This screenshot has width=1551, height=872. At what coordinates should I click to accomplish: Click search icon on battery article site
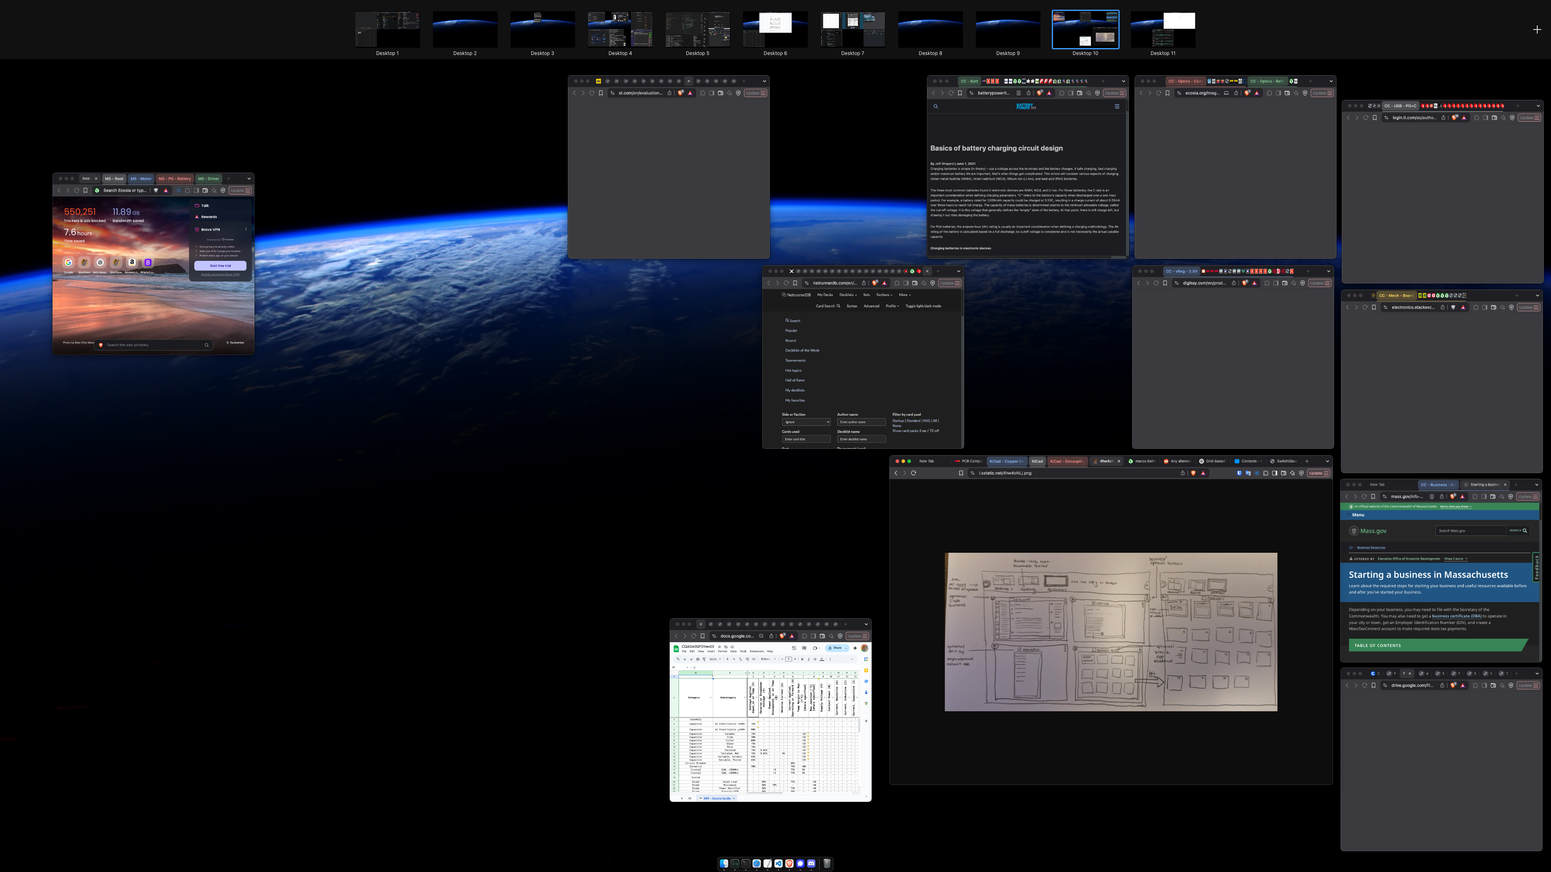[936, 106]
